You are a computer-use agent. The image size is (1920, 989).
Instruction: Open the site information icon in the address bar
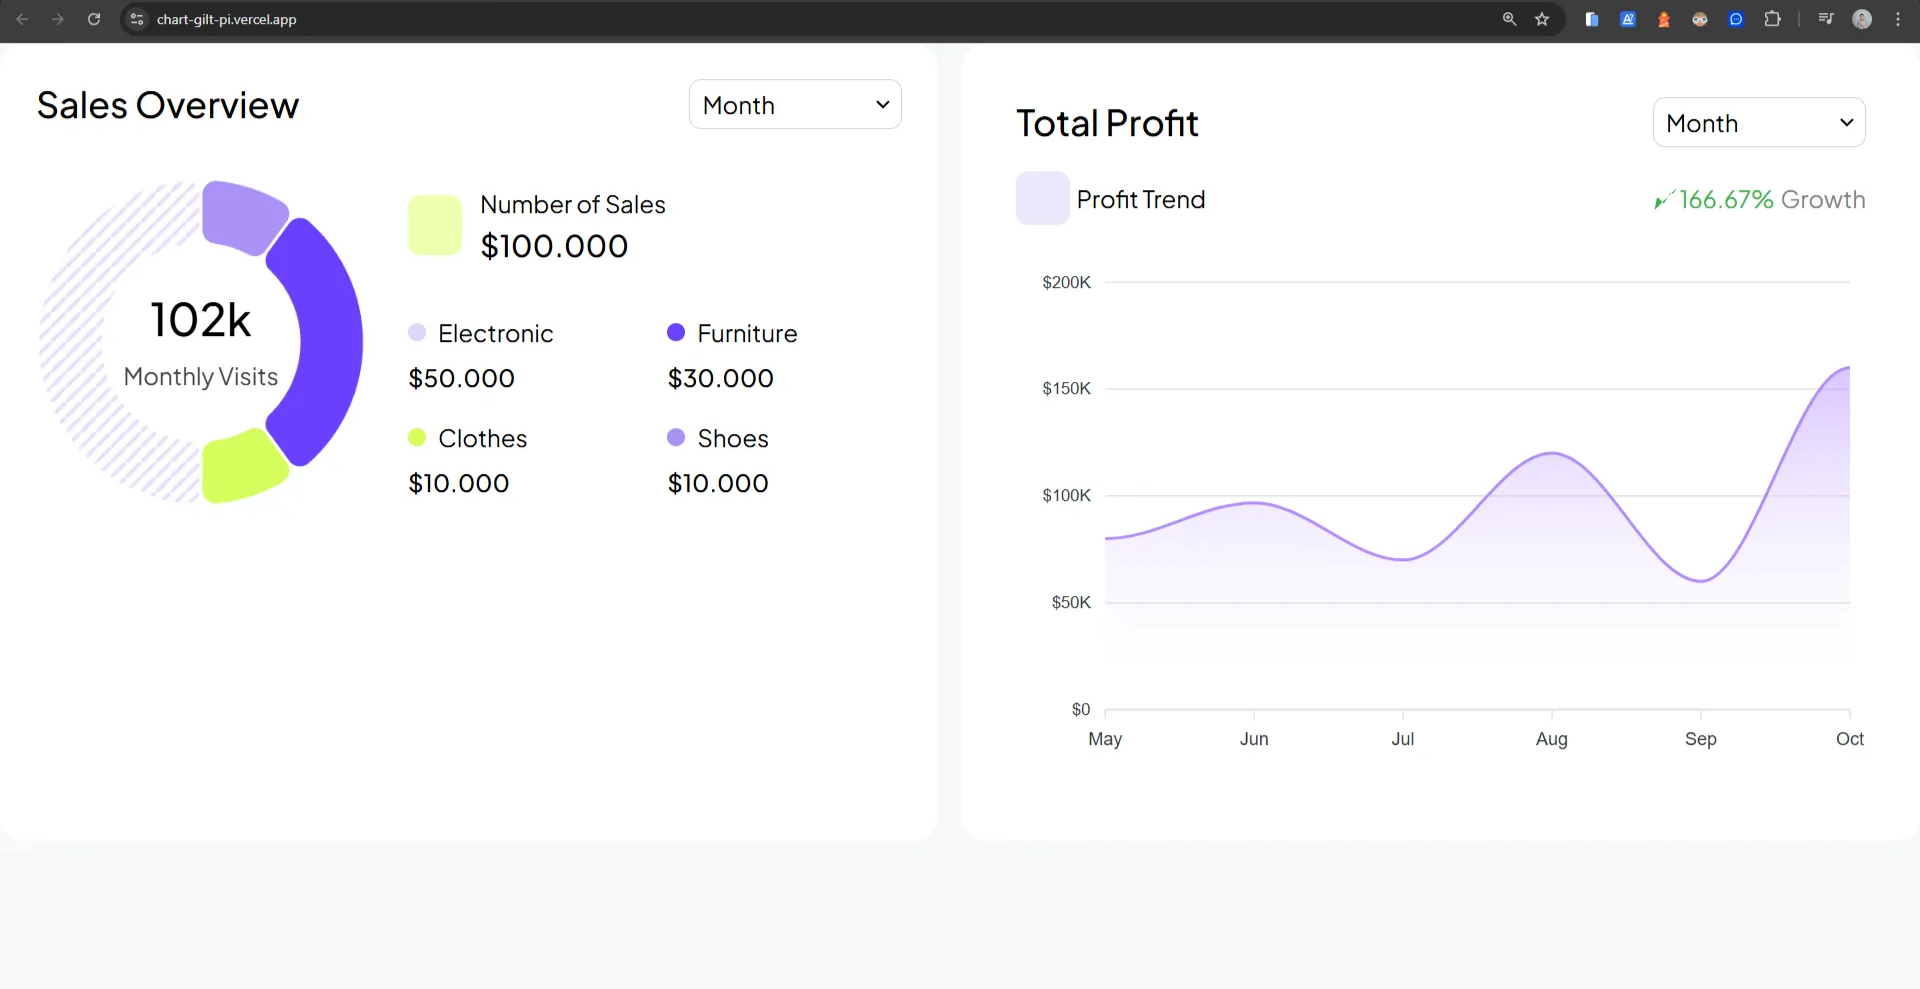136,19
